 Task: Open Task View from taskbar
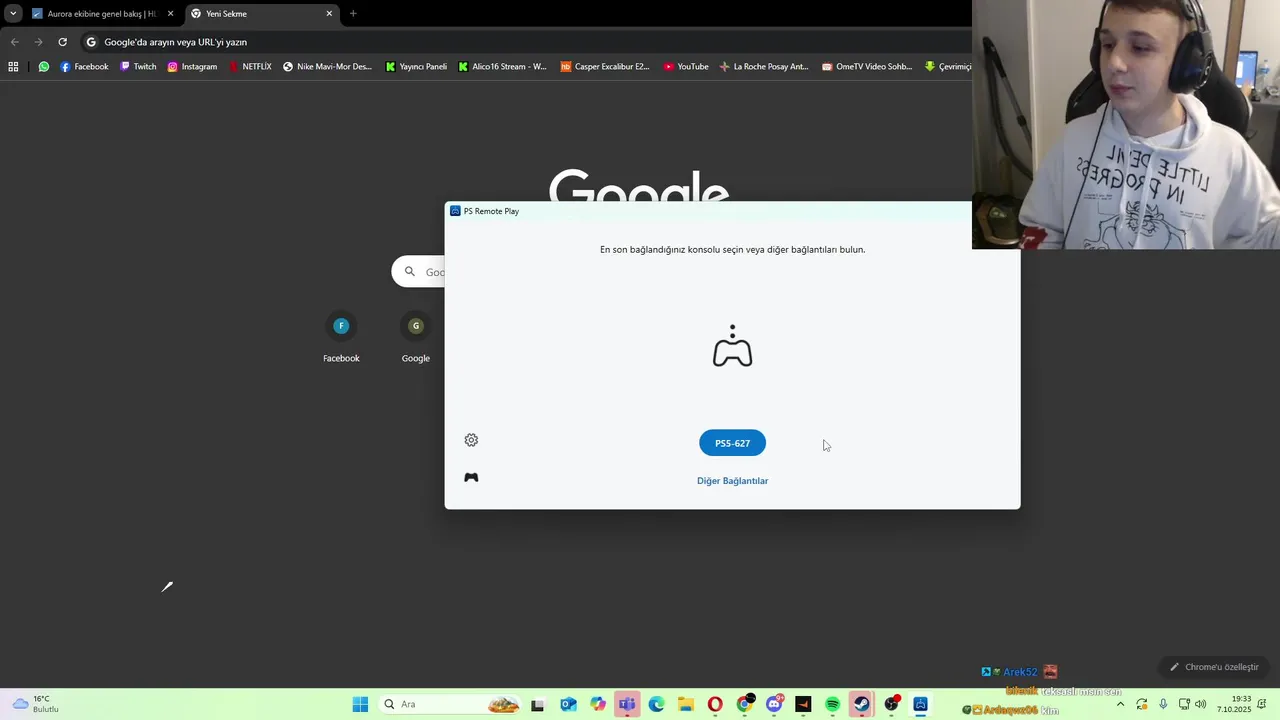[537, 704]
